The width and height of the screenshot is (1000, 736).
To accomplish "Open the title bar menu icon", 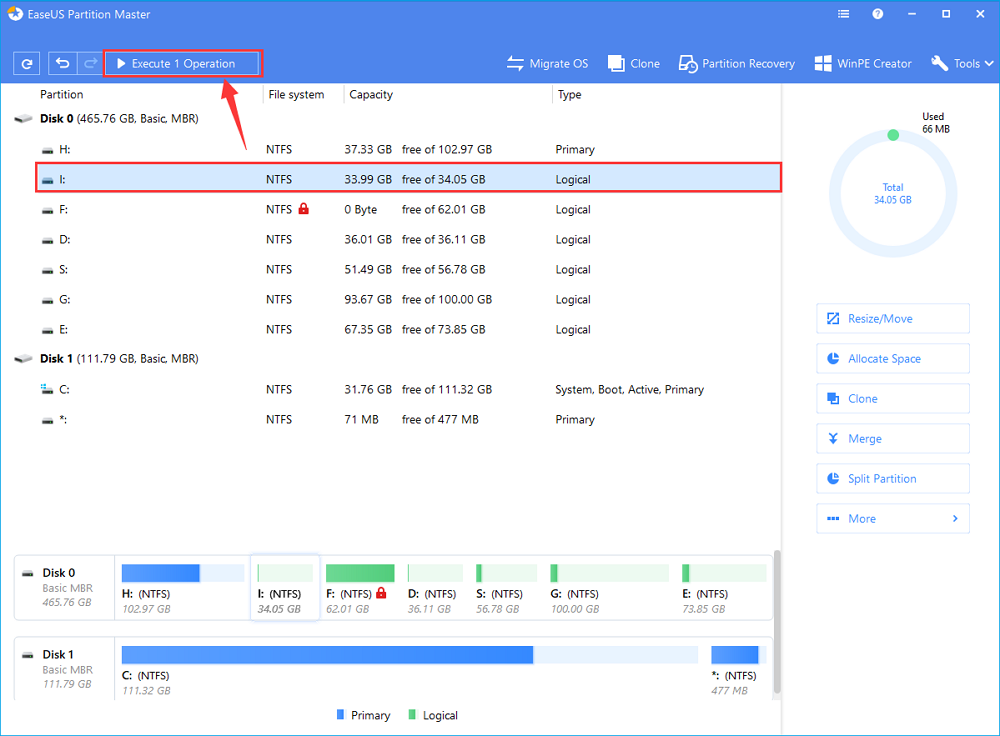I will [842, 15].
